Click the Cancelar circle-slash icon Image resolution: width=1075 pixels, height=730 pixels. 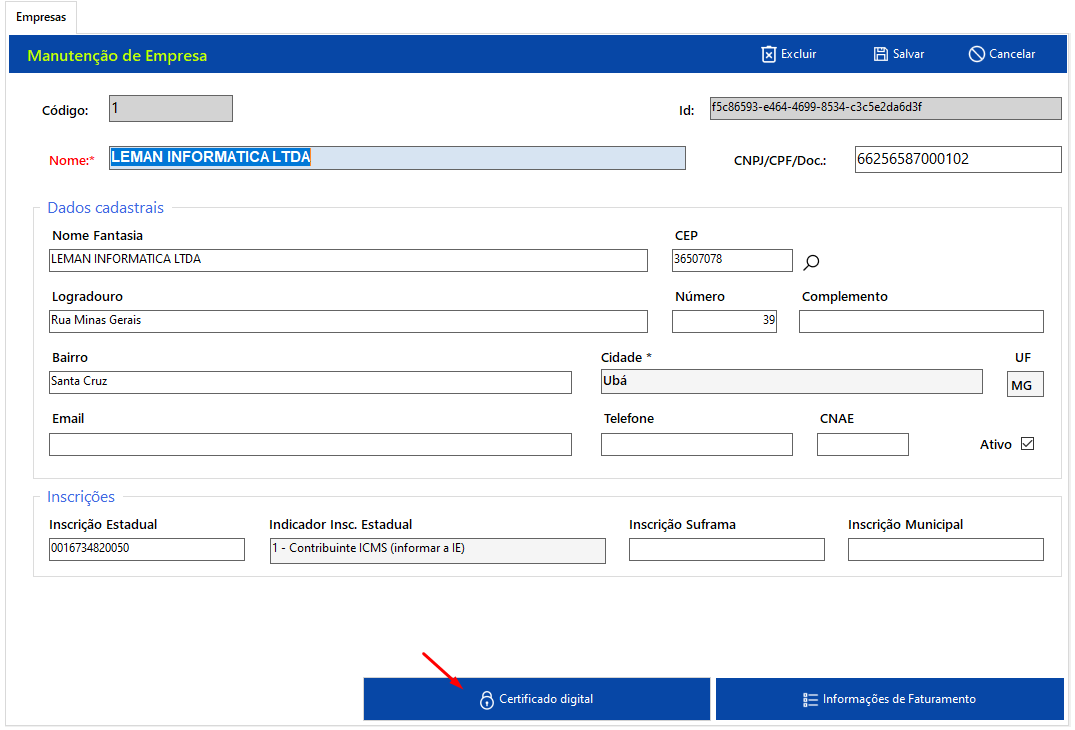[976, 54]
